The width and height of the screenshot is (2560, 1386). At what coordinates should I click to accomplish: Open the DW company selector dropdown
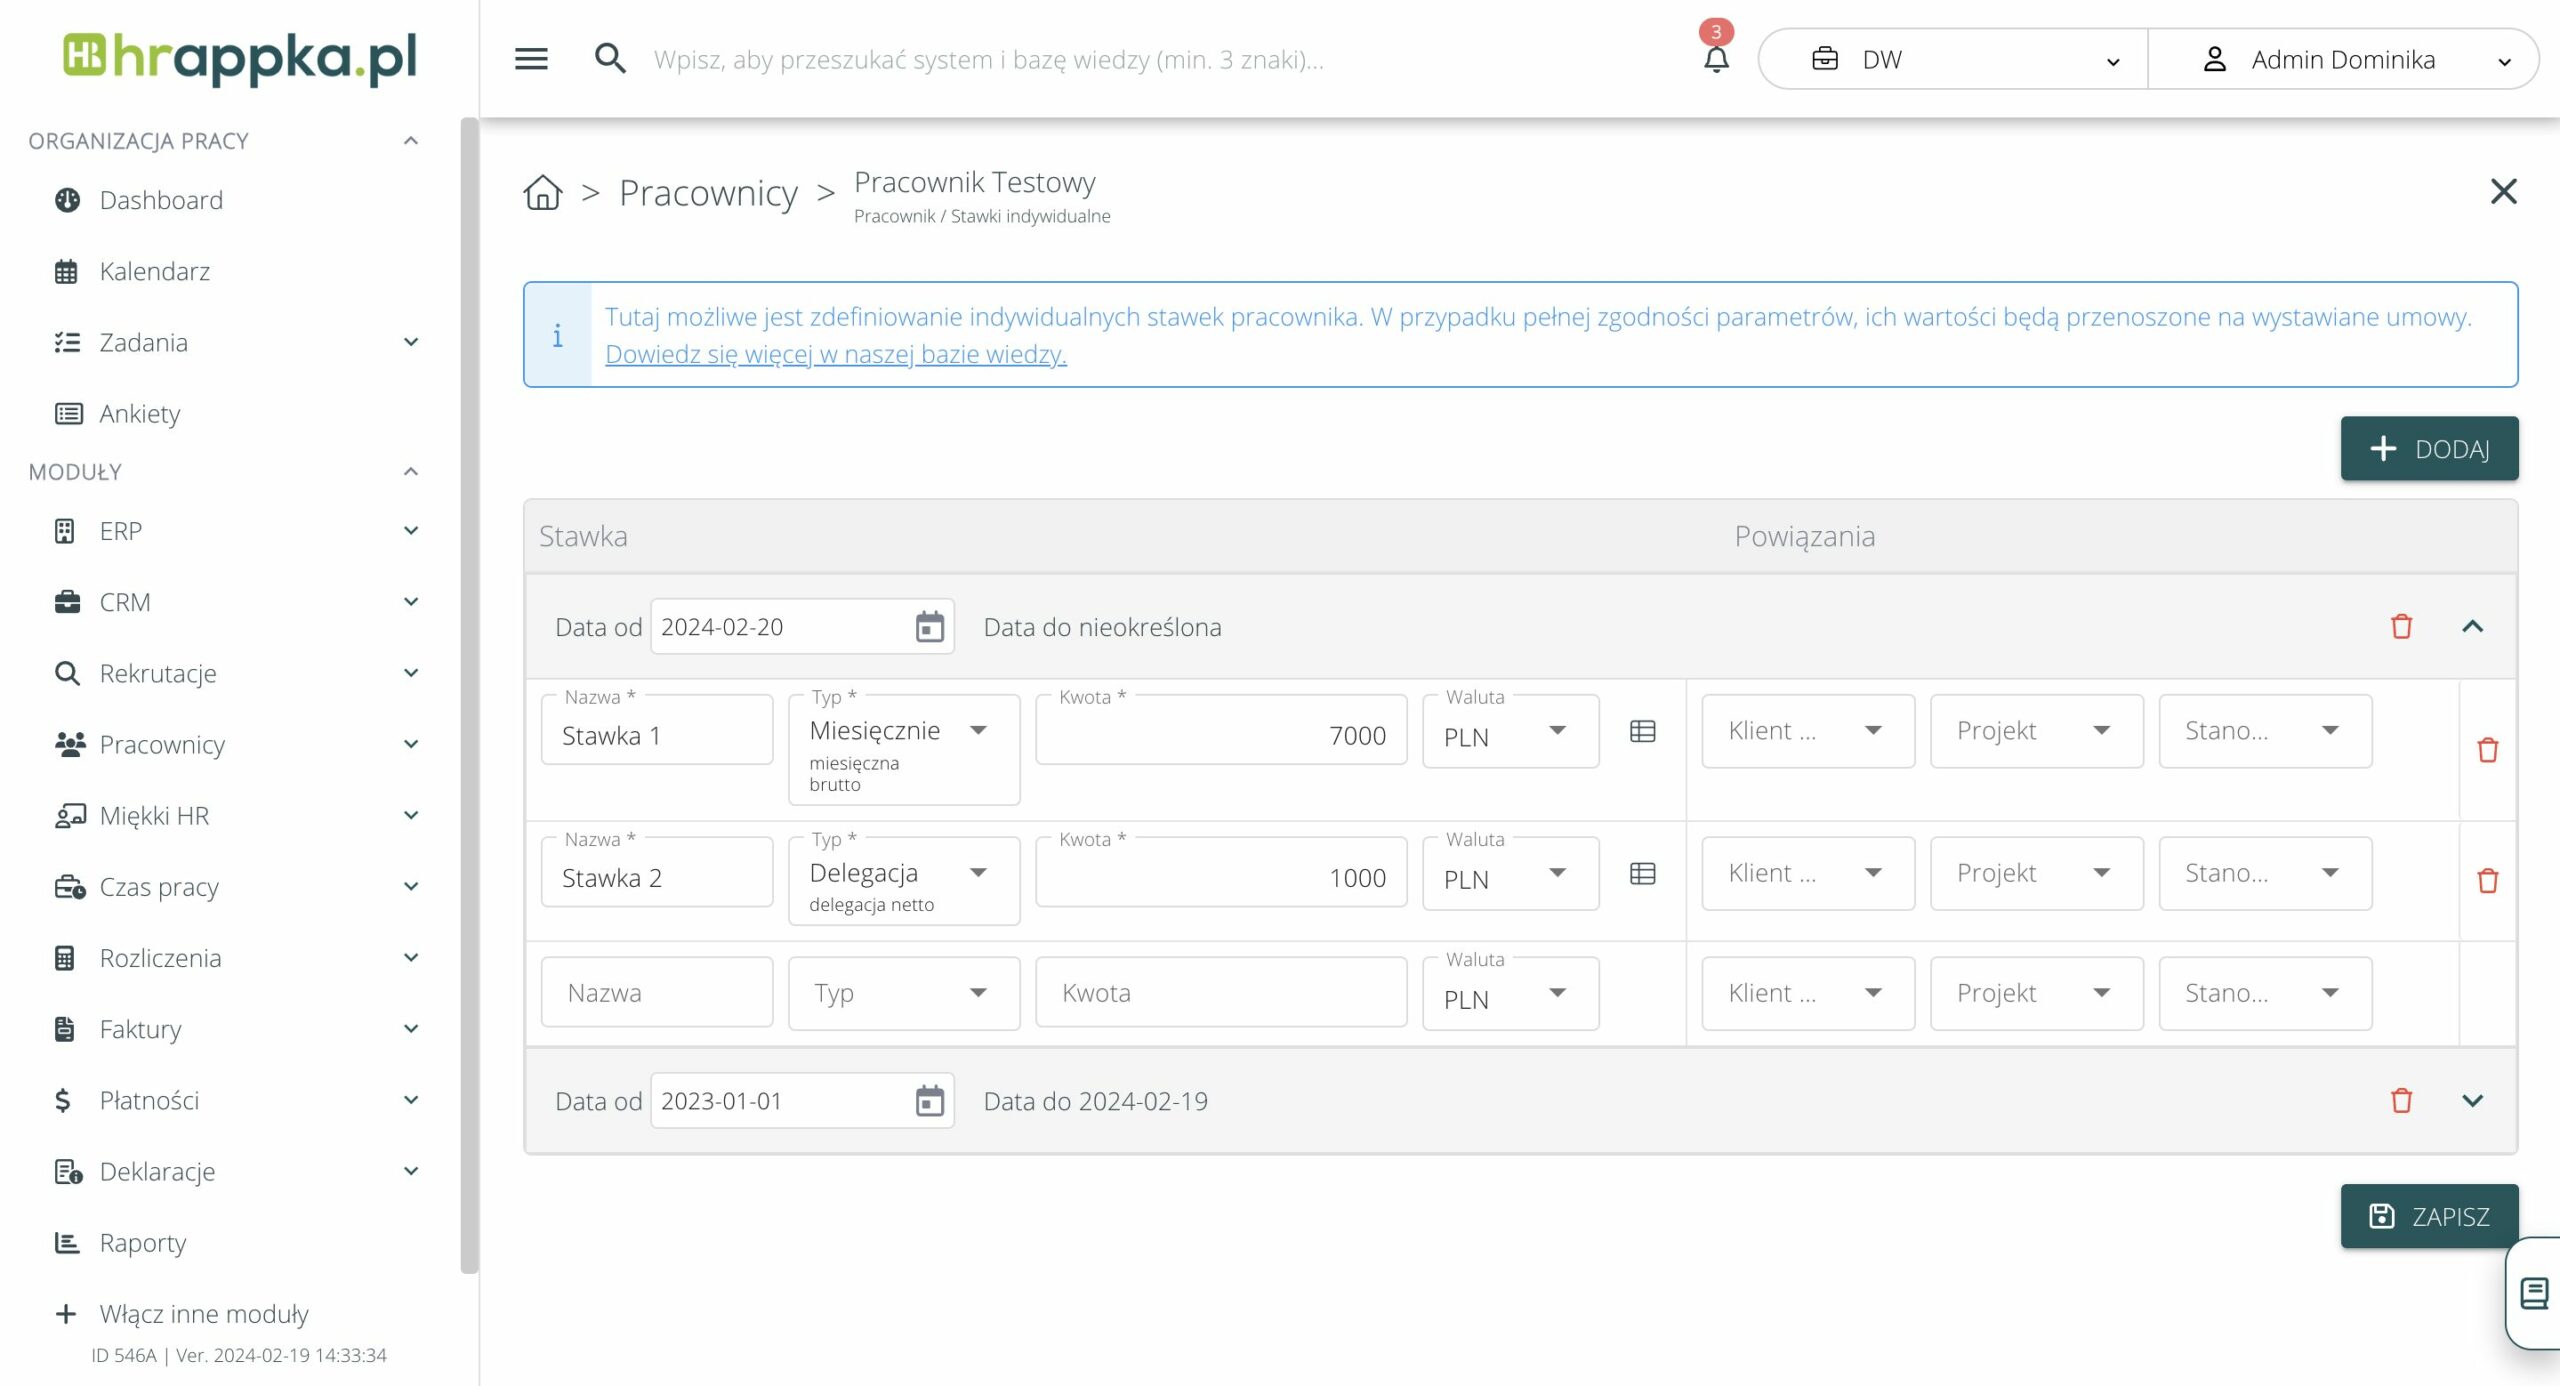1952,60
